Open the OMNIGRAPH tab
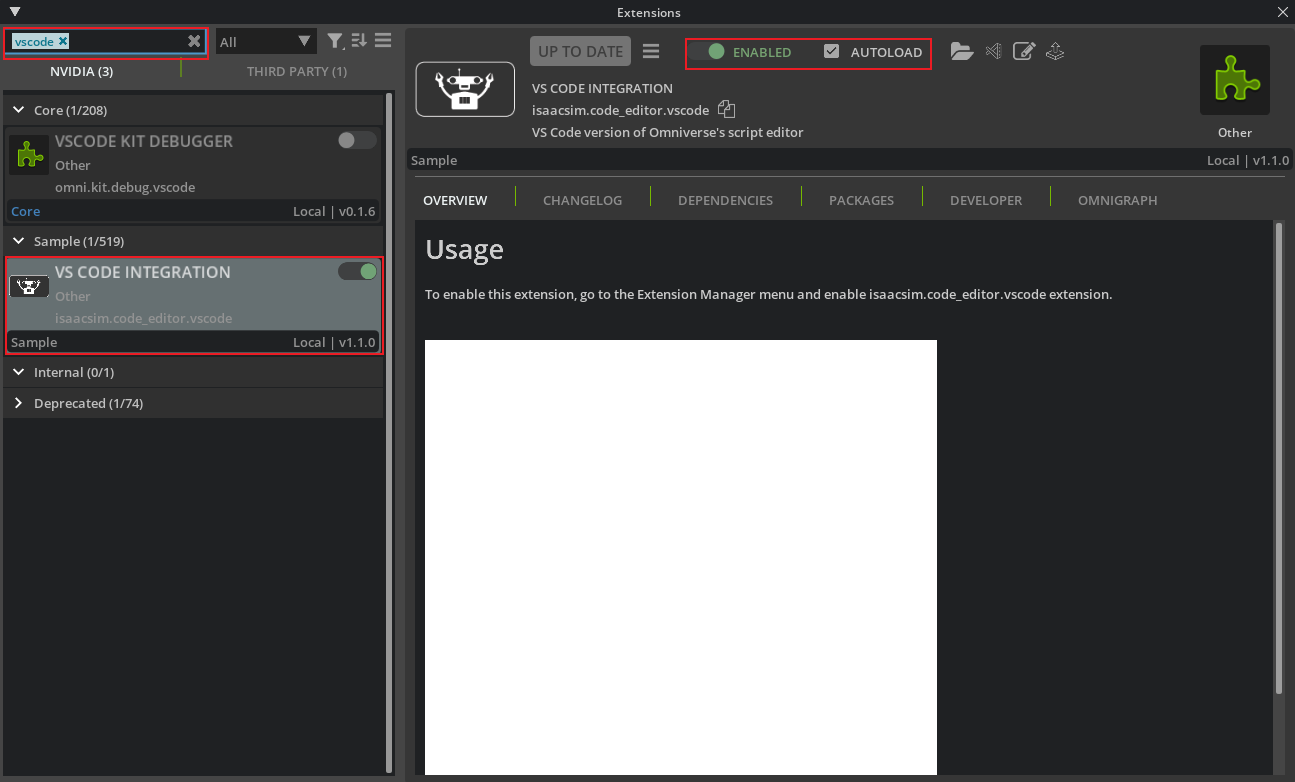 pyautogui.click(x=1117, y=200)
